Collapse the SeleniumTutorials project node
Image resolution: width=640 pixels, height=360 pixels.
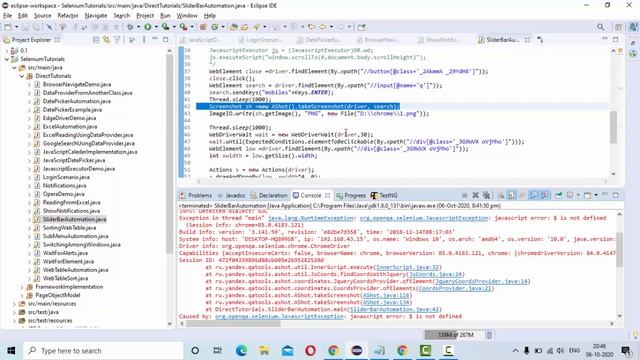pyautogui.click(x=7, y=59)
